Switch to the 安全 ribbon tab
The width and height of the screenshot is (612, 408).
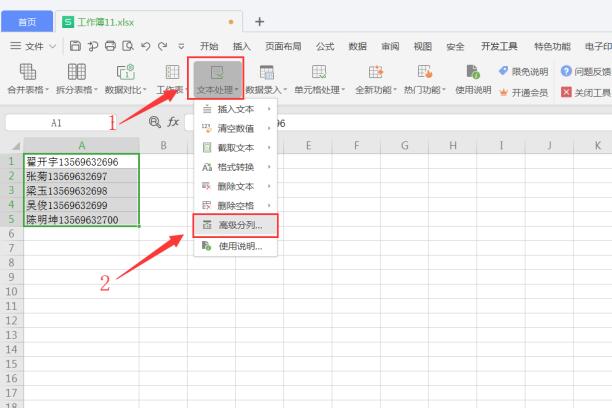pos(455,46)
